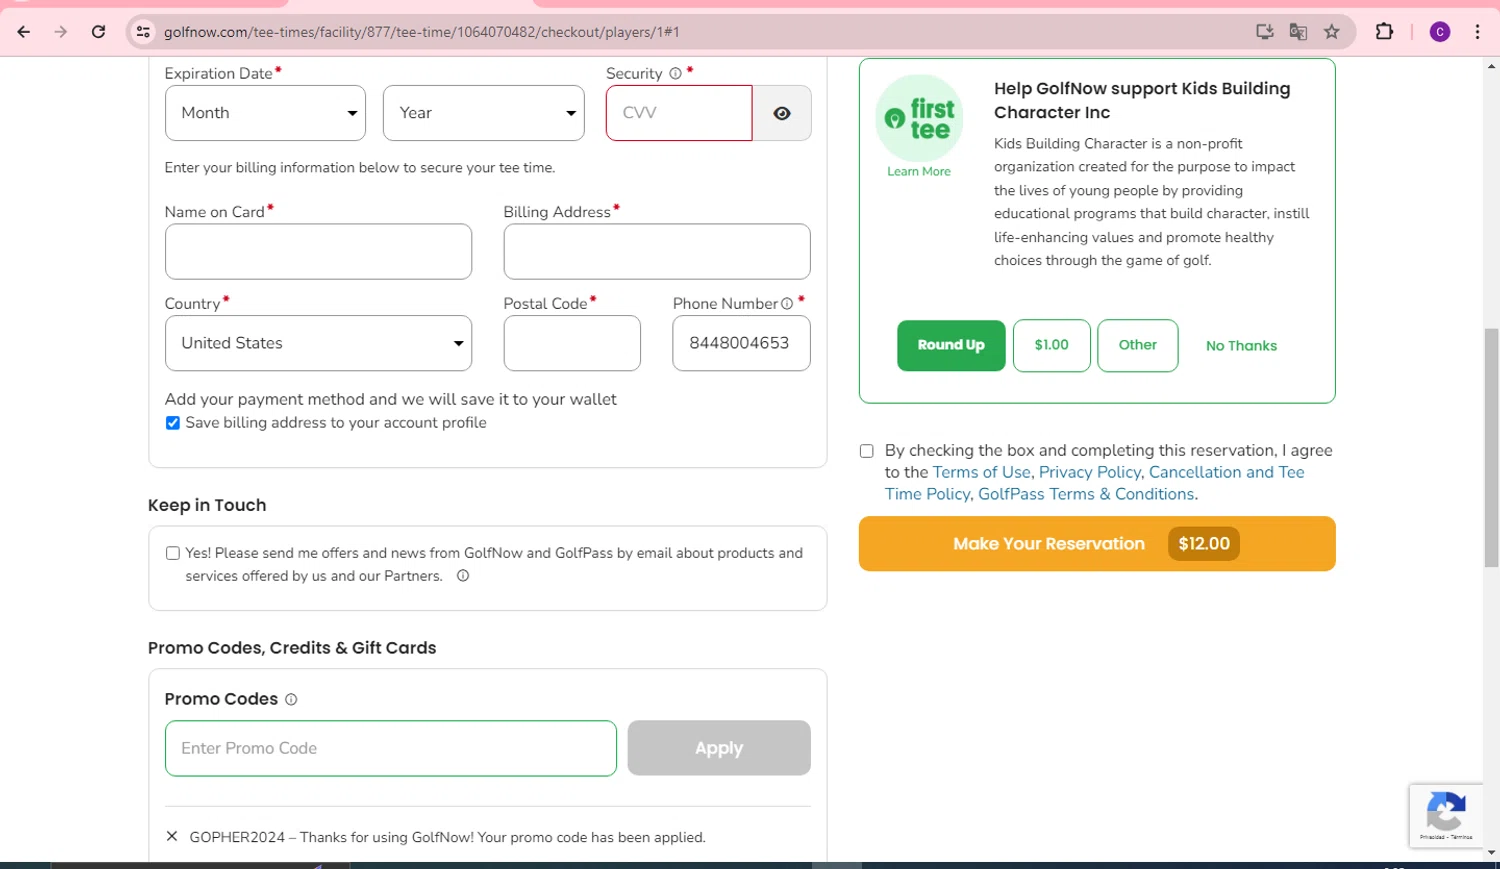
Task: Click the Phone Number field
Action: (741, 343)
